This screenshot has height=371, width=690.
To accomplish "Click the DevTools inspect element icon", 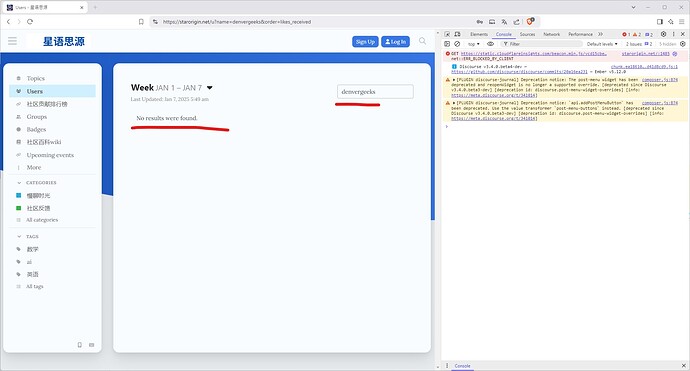I will click(x=447, y=34).
